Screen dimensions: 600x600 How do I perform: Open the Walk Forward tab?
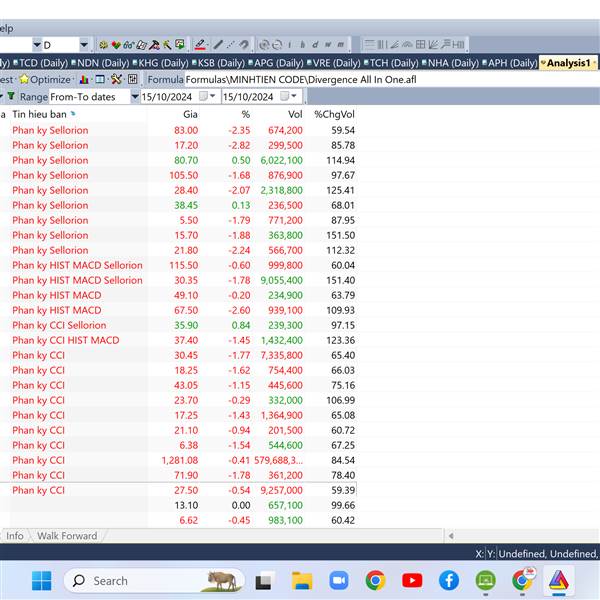[x=67, y=536]
